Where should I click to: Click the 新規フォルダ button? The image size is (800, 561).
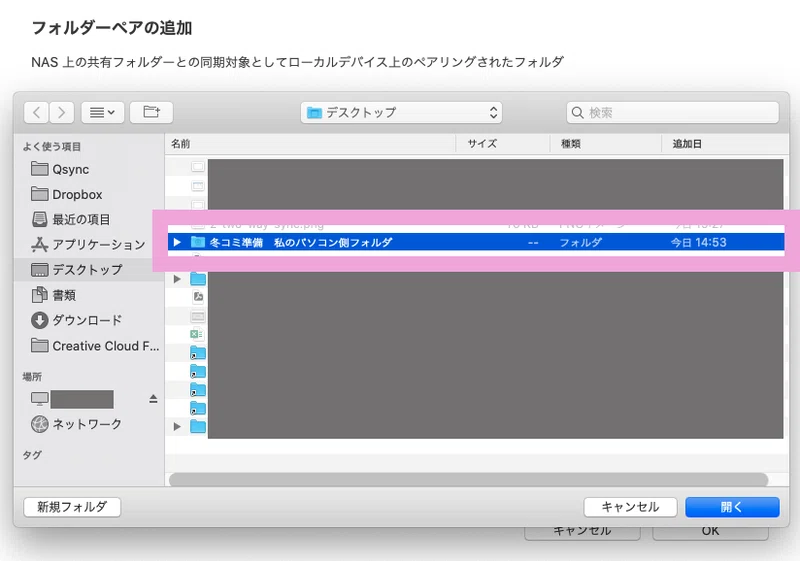72,507
